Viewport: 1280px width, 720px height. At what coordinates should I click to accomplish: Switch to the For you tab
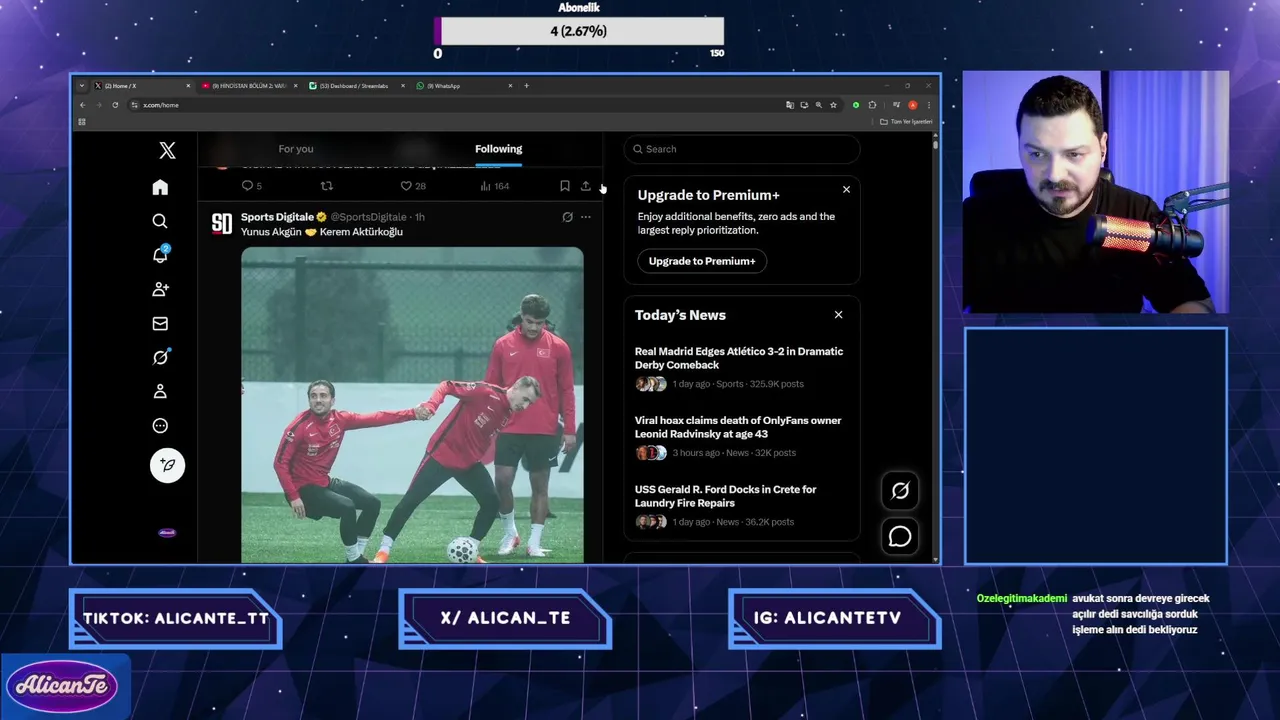pos(296,149)
